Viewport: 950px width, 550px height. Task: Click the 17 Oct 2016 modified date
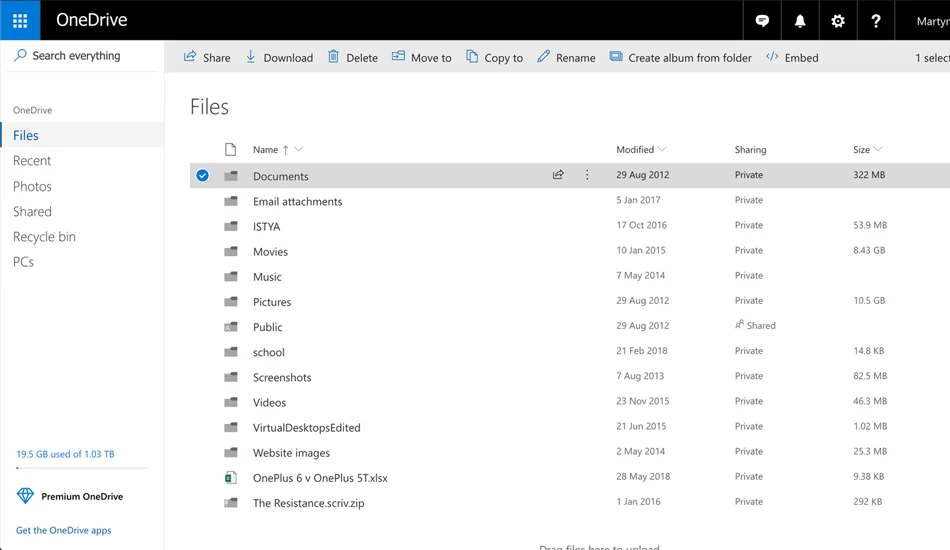(641, 225)
